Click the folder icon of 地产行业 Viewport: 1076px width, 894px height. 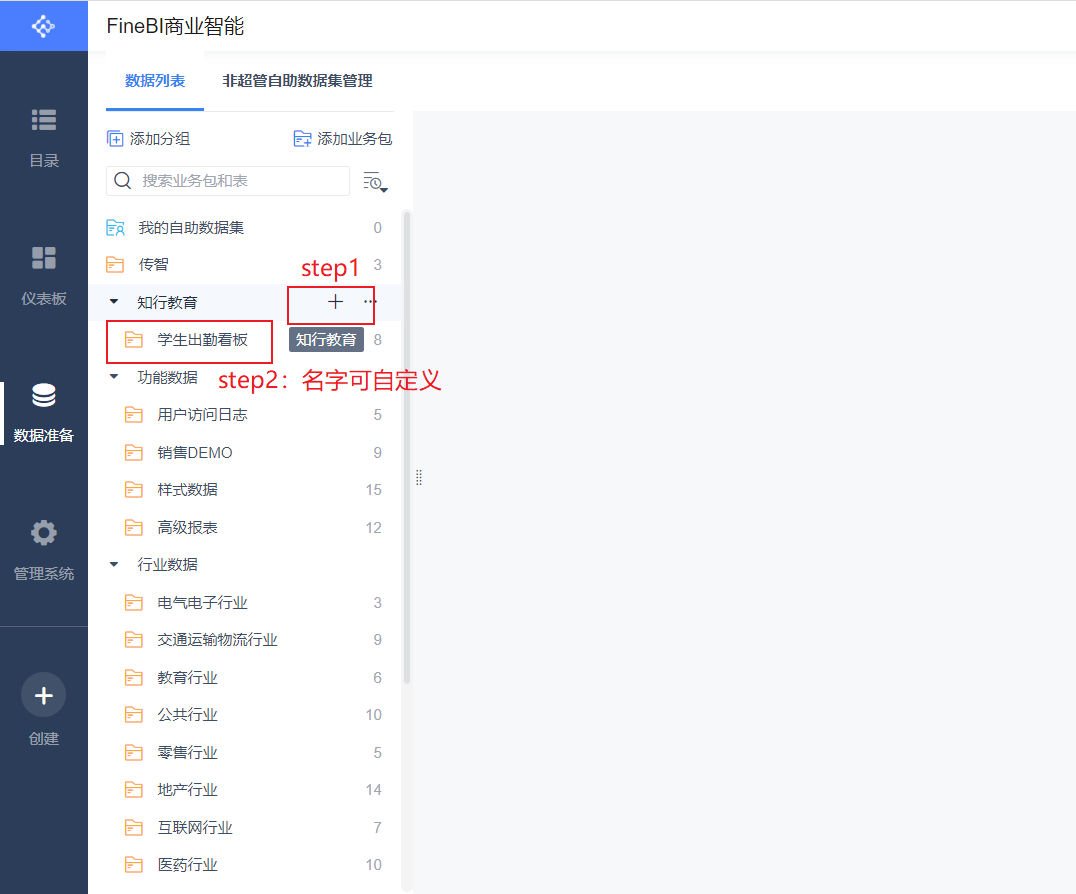point(134,790)
